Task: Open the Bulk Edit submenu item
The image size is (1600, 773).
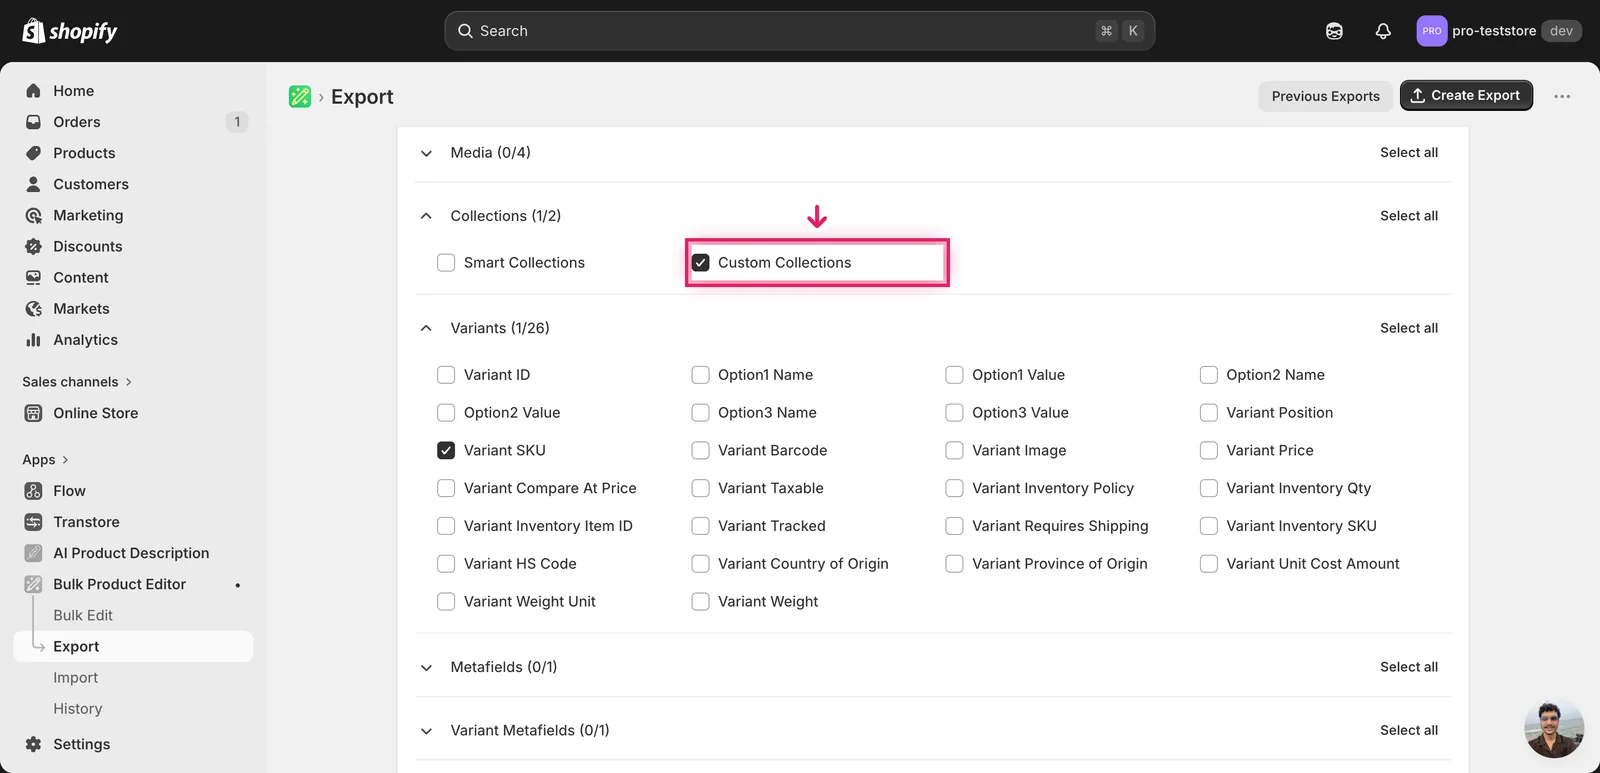Action: 83,615
